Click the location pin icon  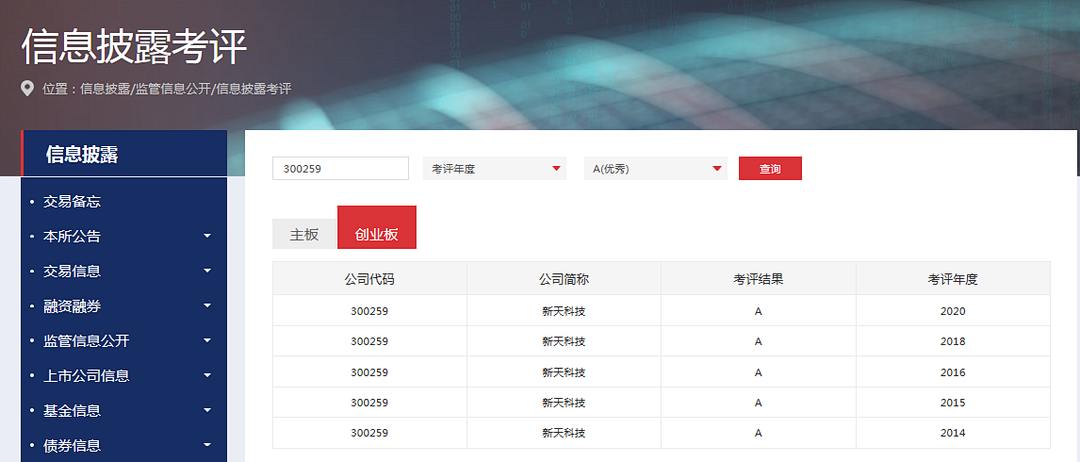28,89
